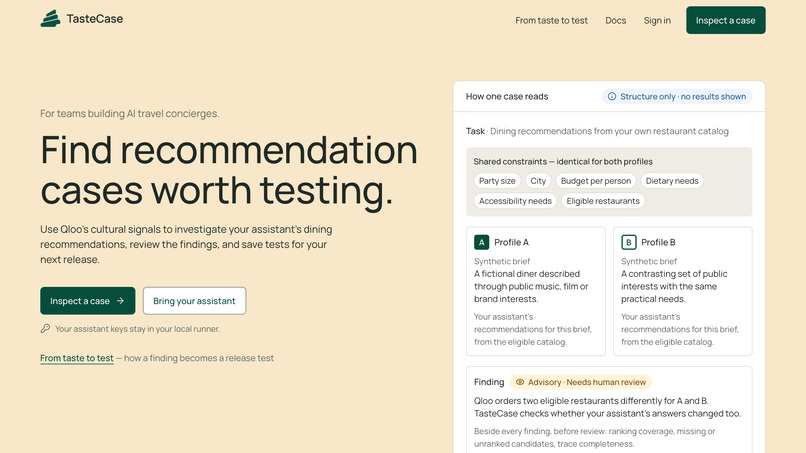
Task: Click the Profile A letter badge icon
Action: point(482,242)
